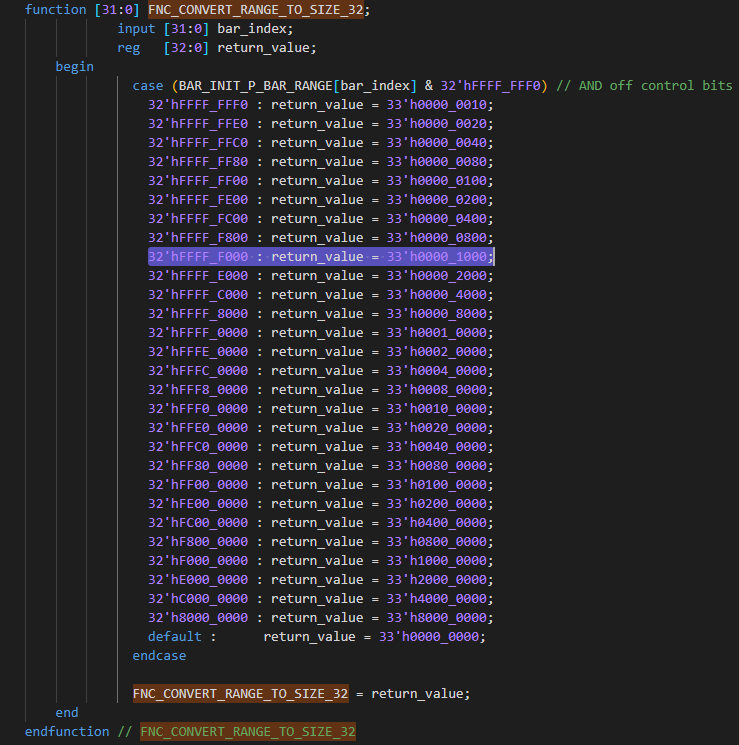Click the 'endcase' keyword
This screenshot has height=745, width=739.
coord(160,655)
